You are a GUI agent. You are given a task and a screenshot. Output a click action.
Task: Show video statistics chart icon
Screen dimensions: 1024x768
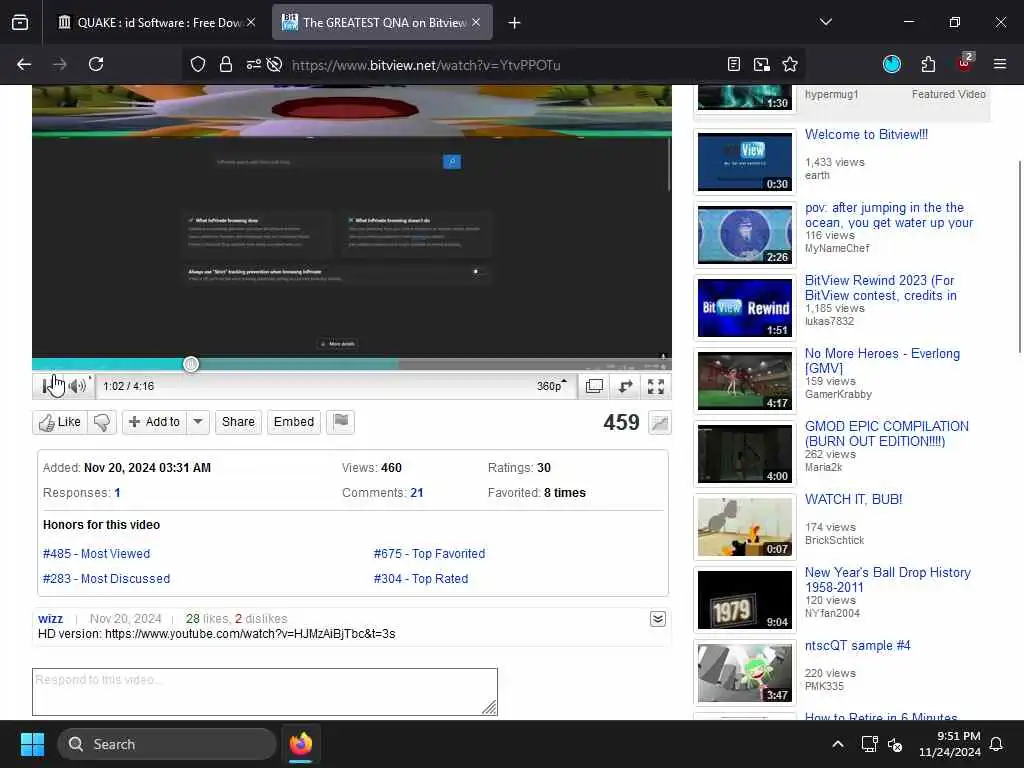[x=660, y=423]
